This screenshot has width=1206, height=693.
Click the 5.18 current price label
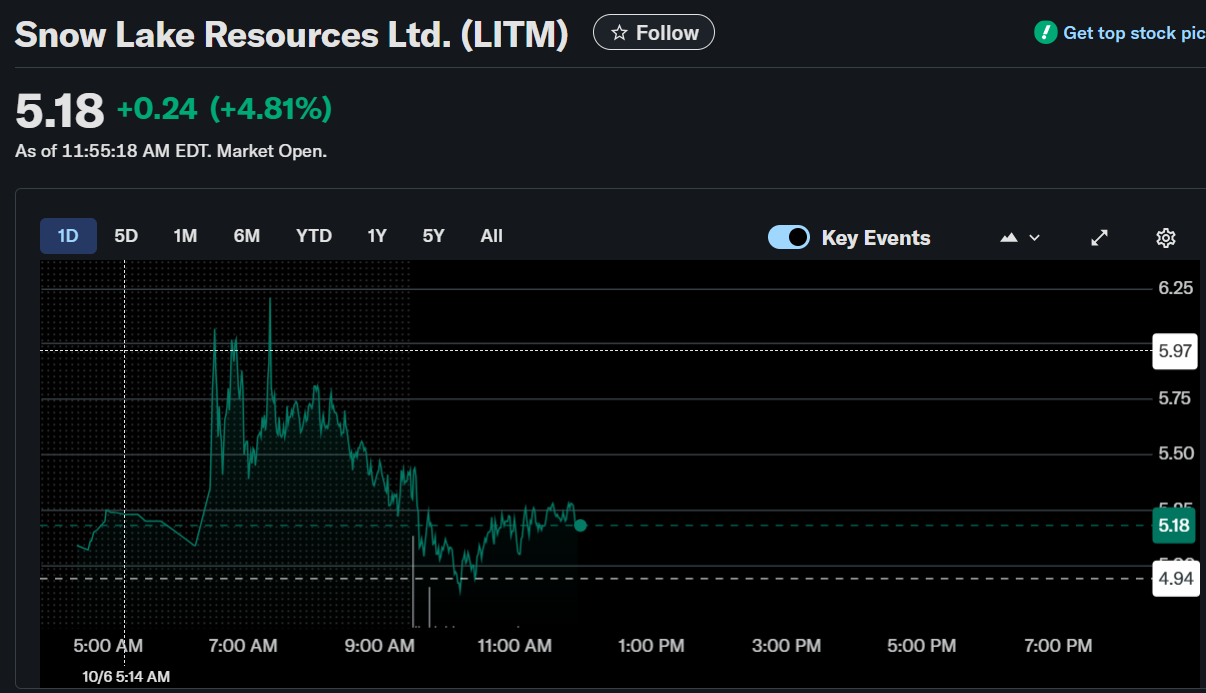click(x=1174, y=525)
